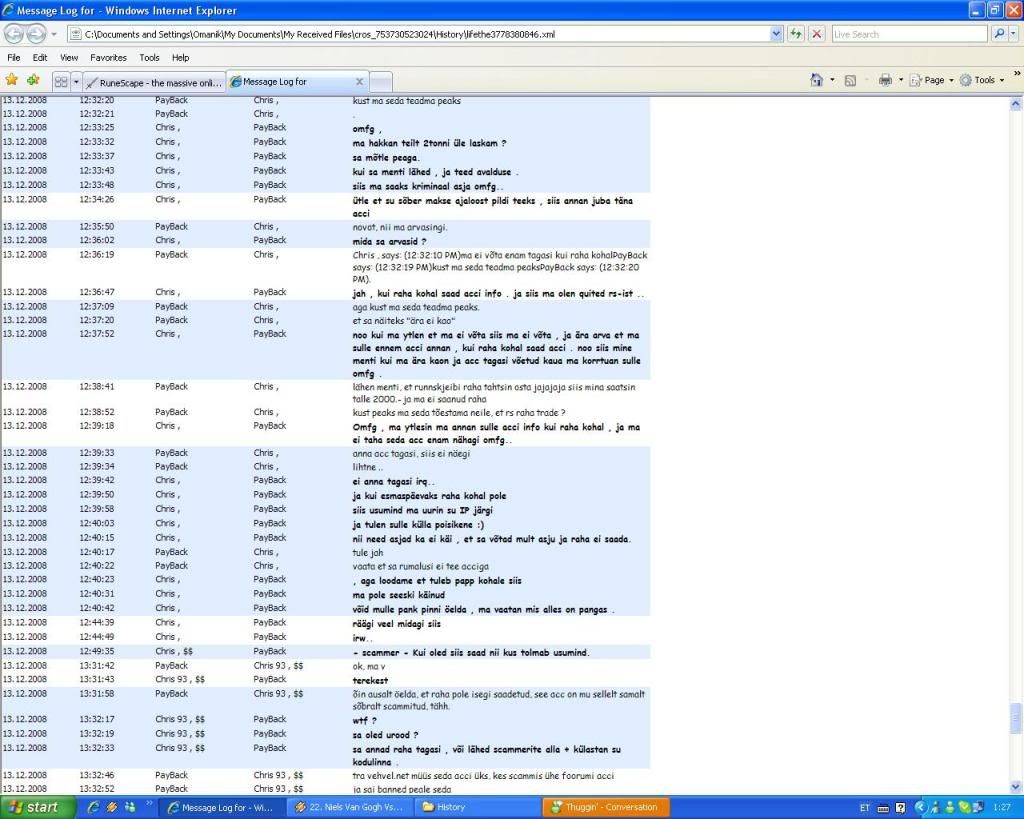Click the browser Back arrow button
The width and height of the screenshot is (1024, 819).
pos(16,34)
